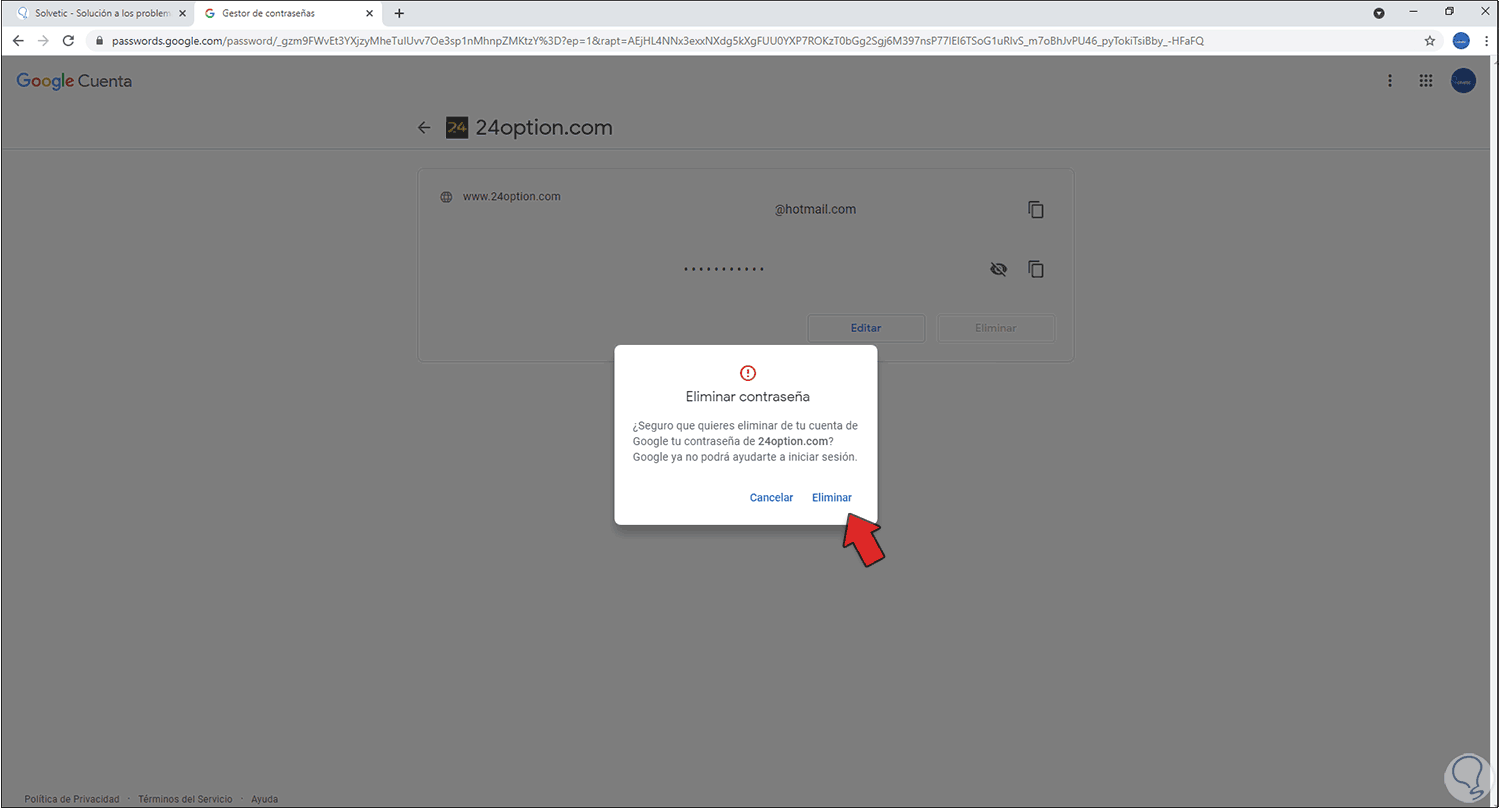Click the red warning icon in the dialog

pos(748,373)
